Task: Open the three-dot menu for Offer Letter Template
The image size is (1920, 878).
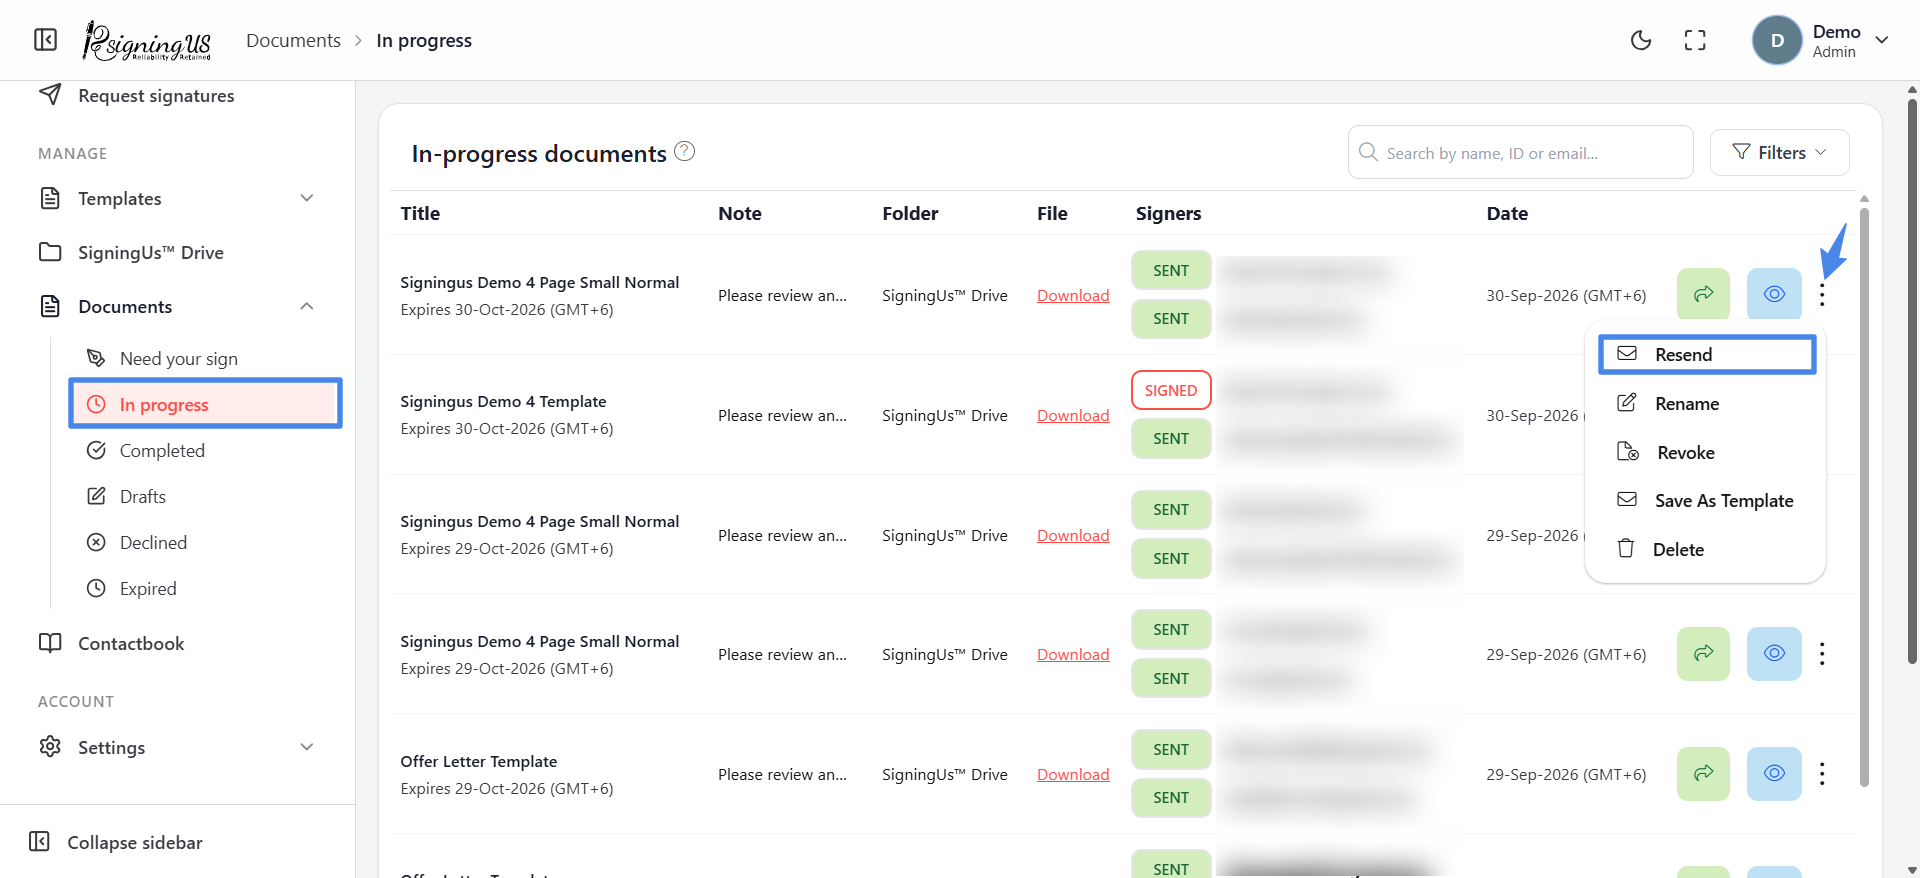Action: (x=1822, y=774)
